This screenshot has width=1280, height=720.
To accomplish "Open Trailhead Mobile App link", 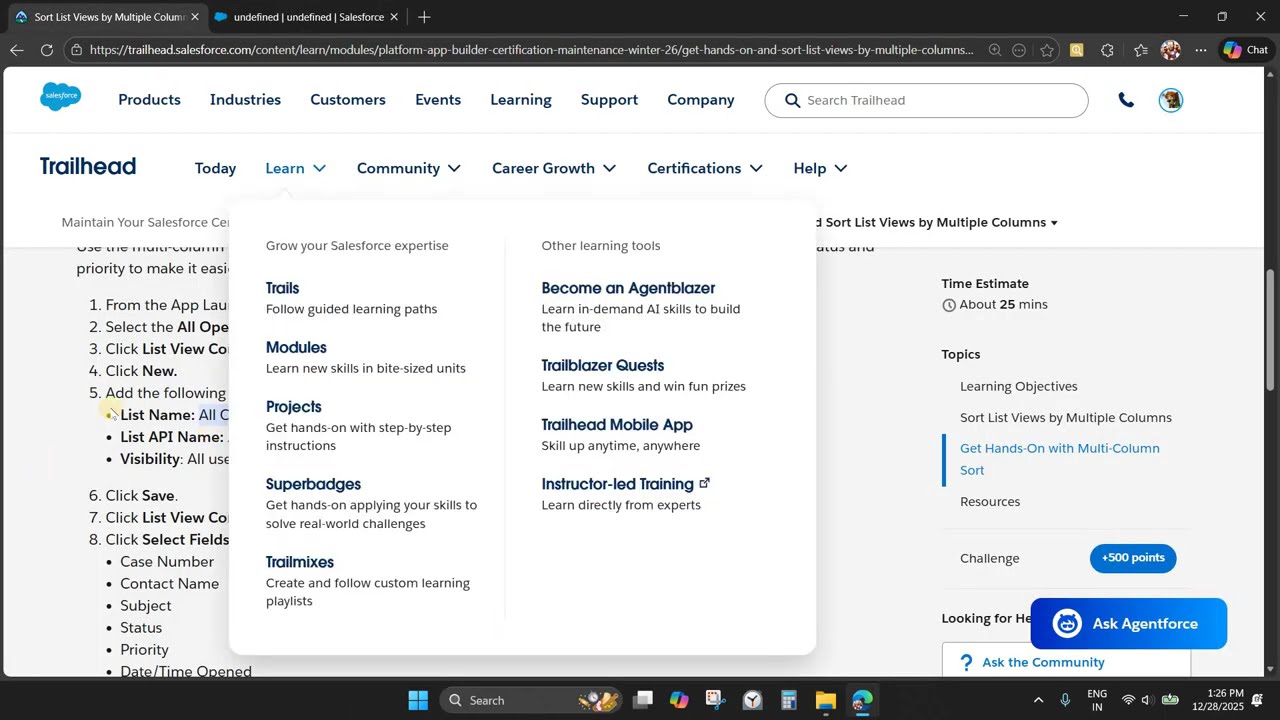I will click(616, 425).
